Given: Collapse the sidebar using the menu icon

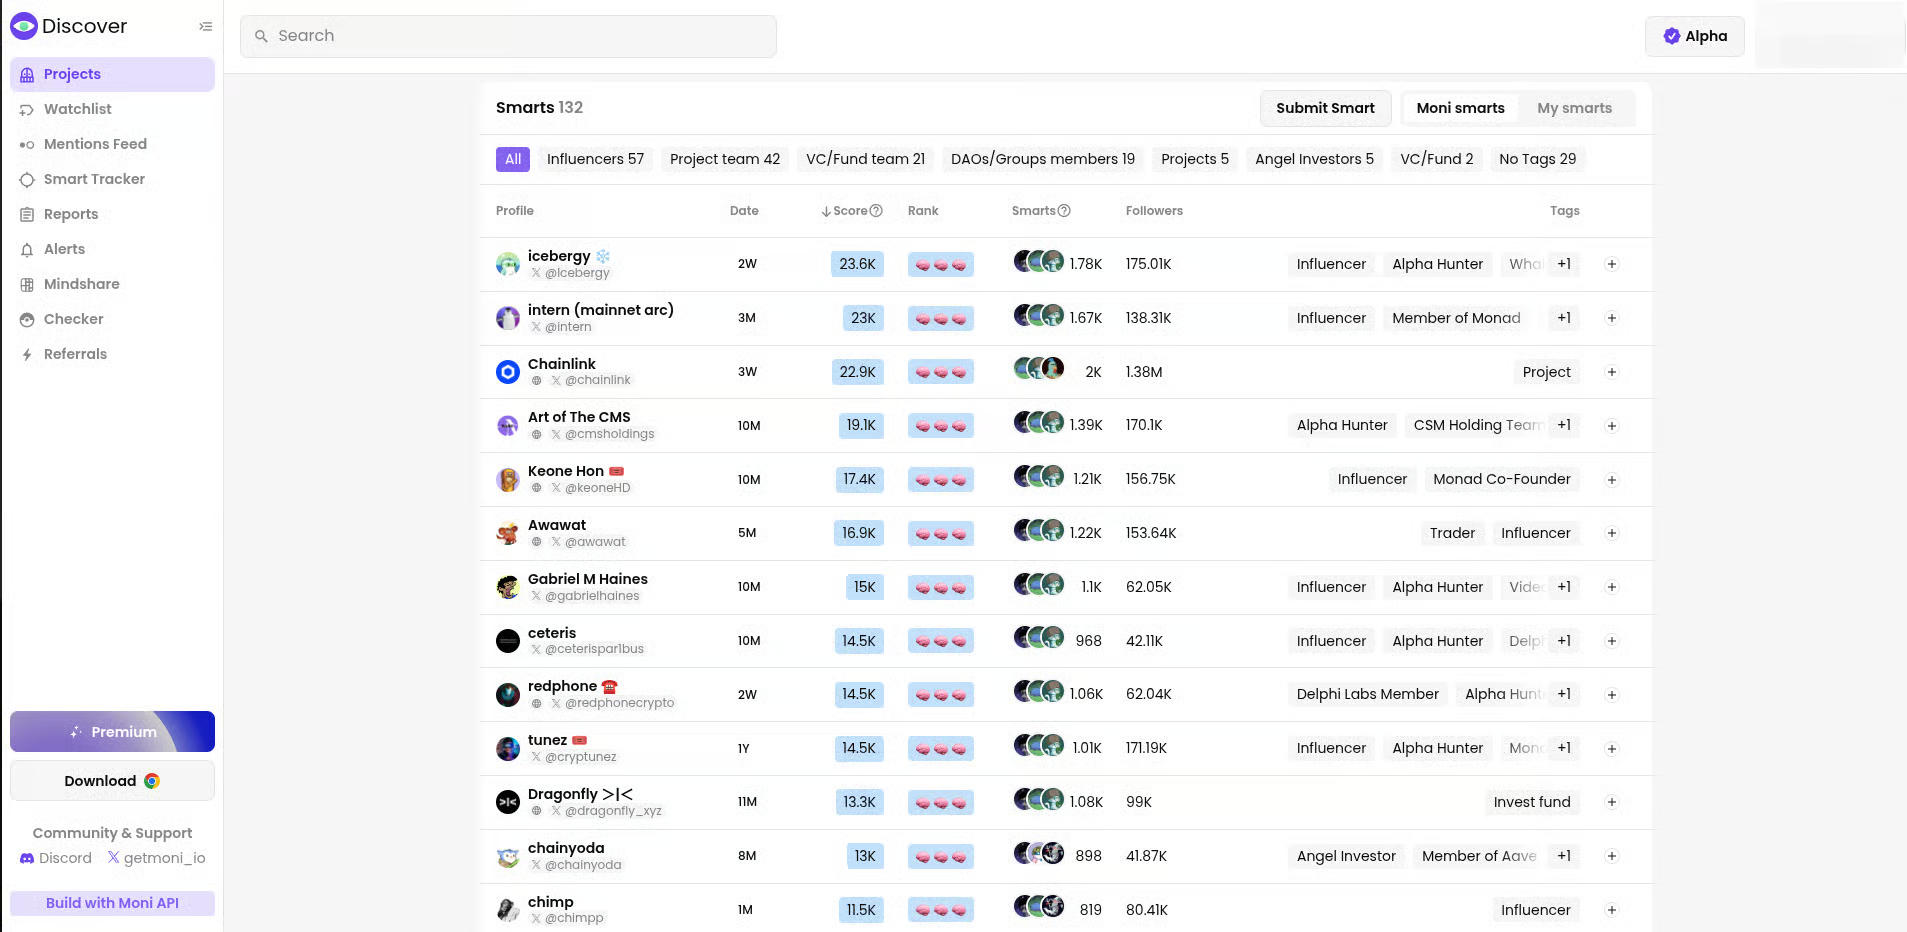Looking at the screenshot, I should [x=205, y=27].
